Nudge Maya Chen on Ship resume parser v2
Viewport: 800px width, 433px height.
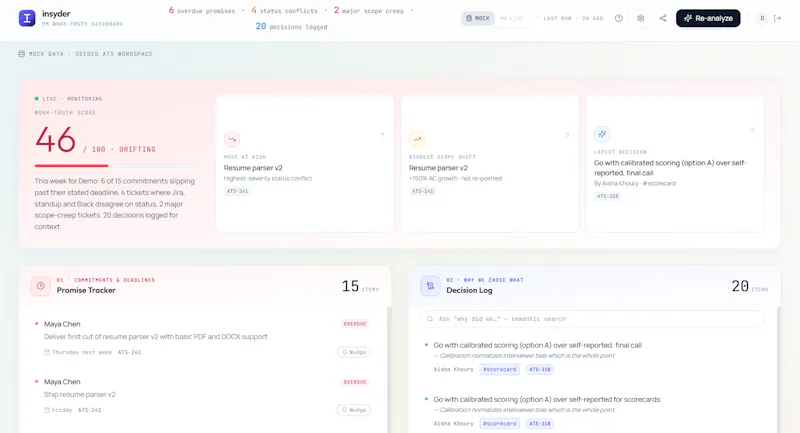click(x=354, y=410)
